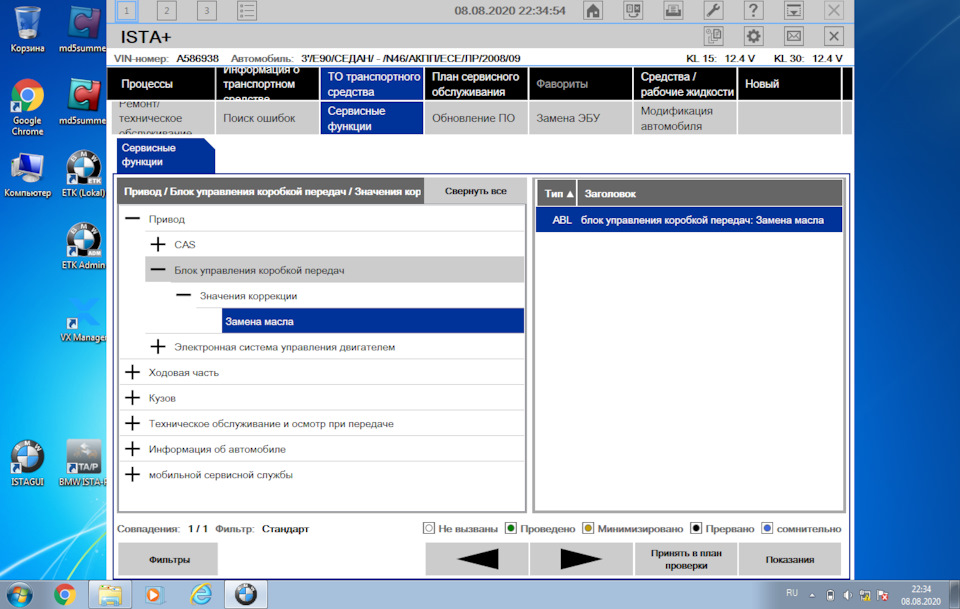Open Средства / рабочие жидкости tab
This screenshot has height=609, width=960.
685,84
